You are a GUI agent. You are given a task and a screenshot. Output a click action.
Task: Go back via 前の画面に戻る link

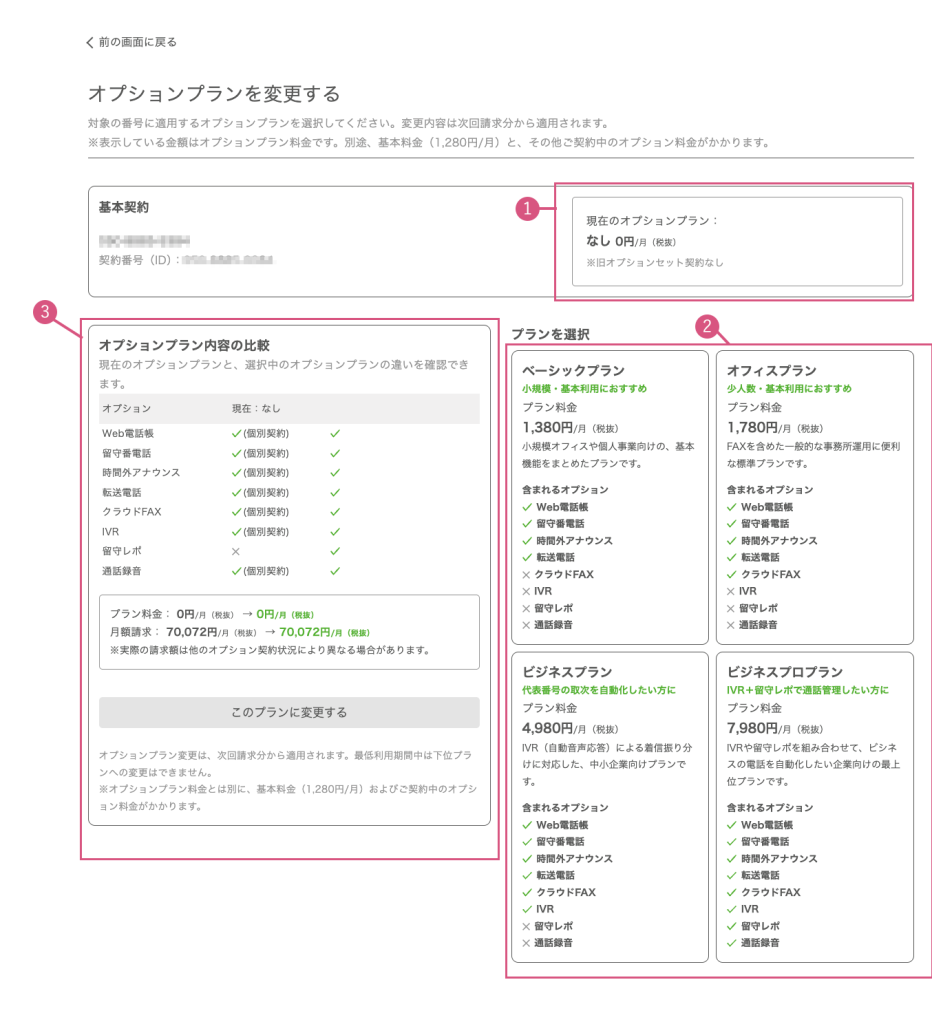(137, 43)
